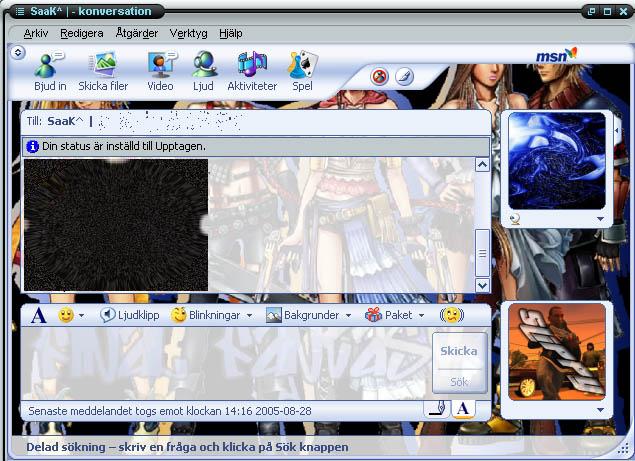The image size is (635, 461).
Task: Open Skicka filer to send files
Action: 103,66
